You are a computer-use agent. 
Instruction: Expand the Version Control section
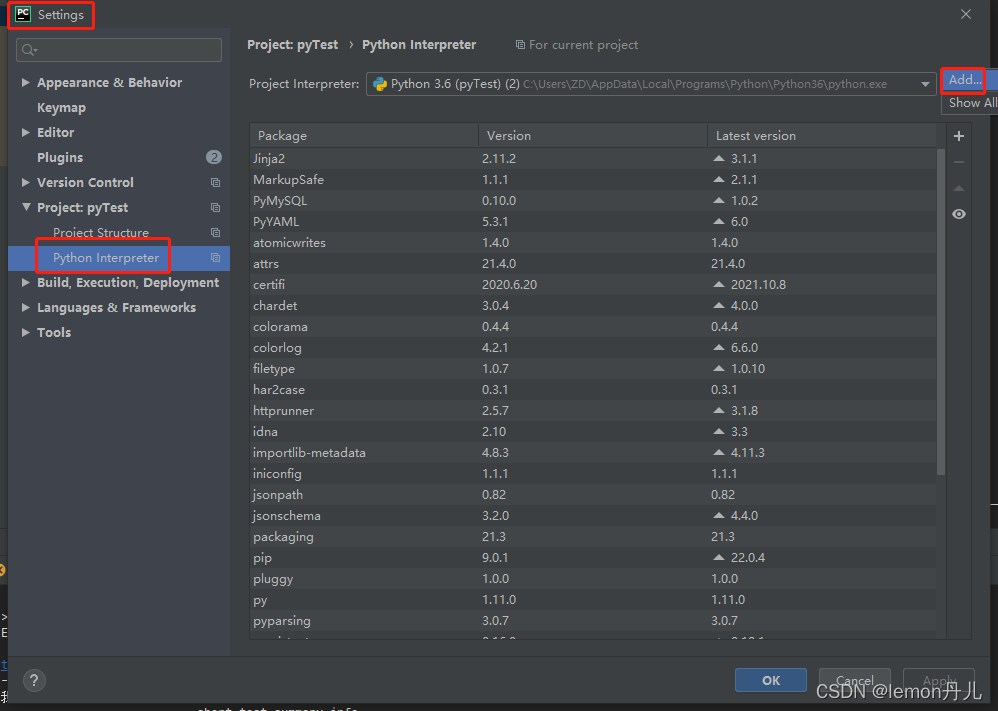25,182
